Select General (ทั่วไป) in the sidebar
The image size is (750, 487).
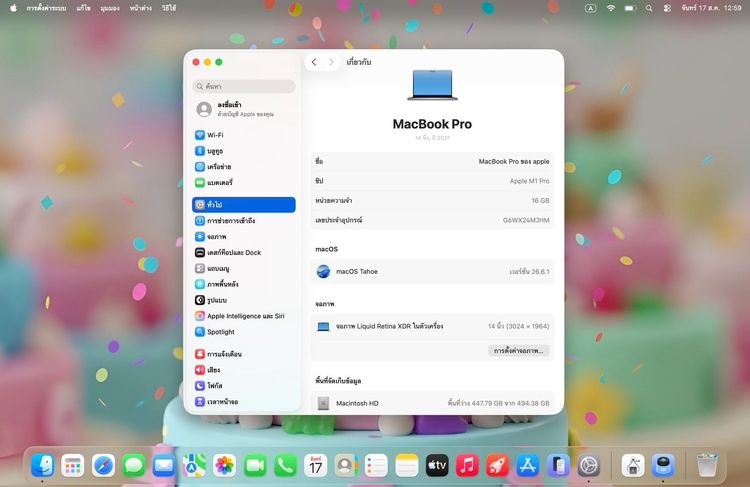click(x=243, y=205)
